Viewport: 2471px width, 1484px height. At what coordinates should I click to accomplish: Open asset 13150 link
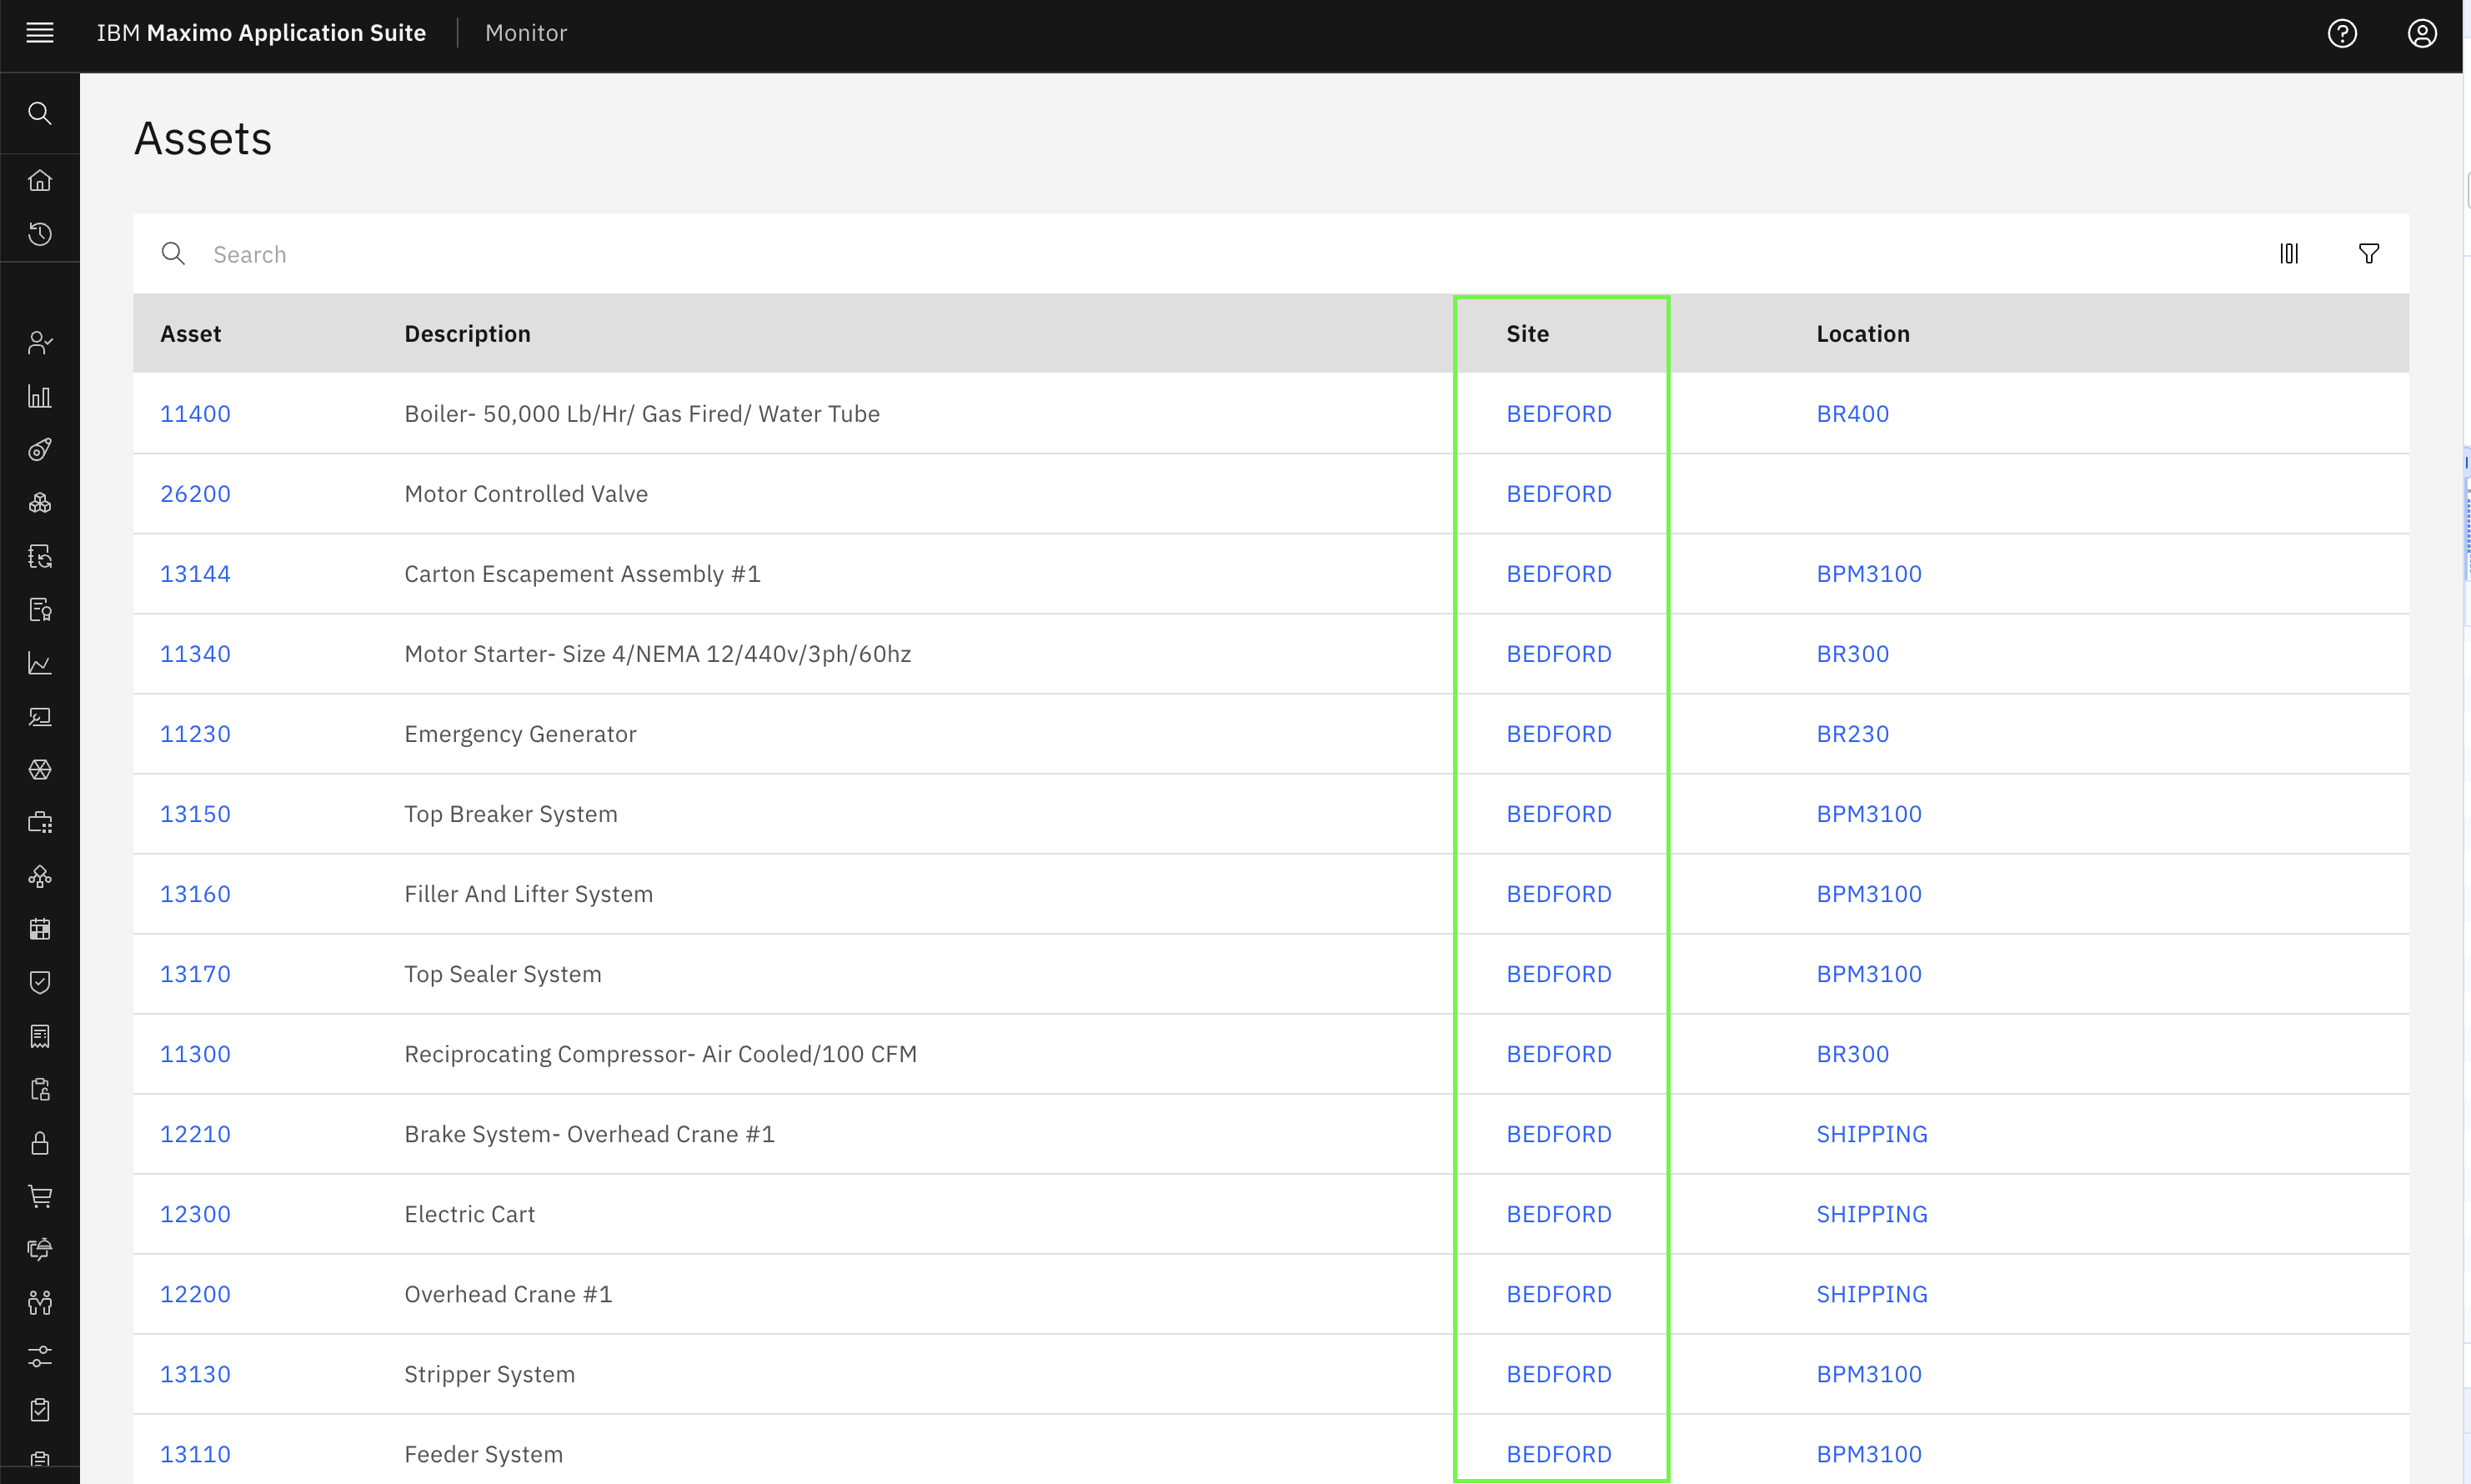195,814
